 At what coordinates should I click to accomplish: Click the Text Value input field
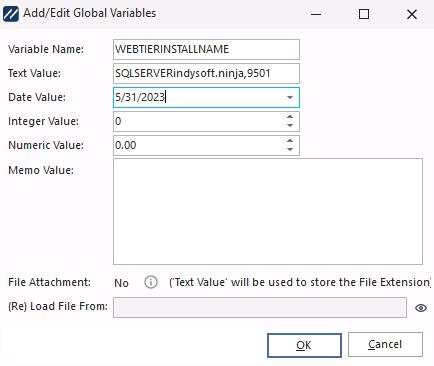click(206, 73)
